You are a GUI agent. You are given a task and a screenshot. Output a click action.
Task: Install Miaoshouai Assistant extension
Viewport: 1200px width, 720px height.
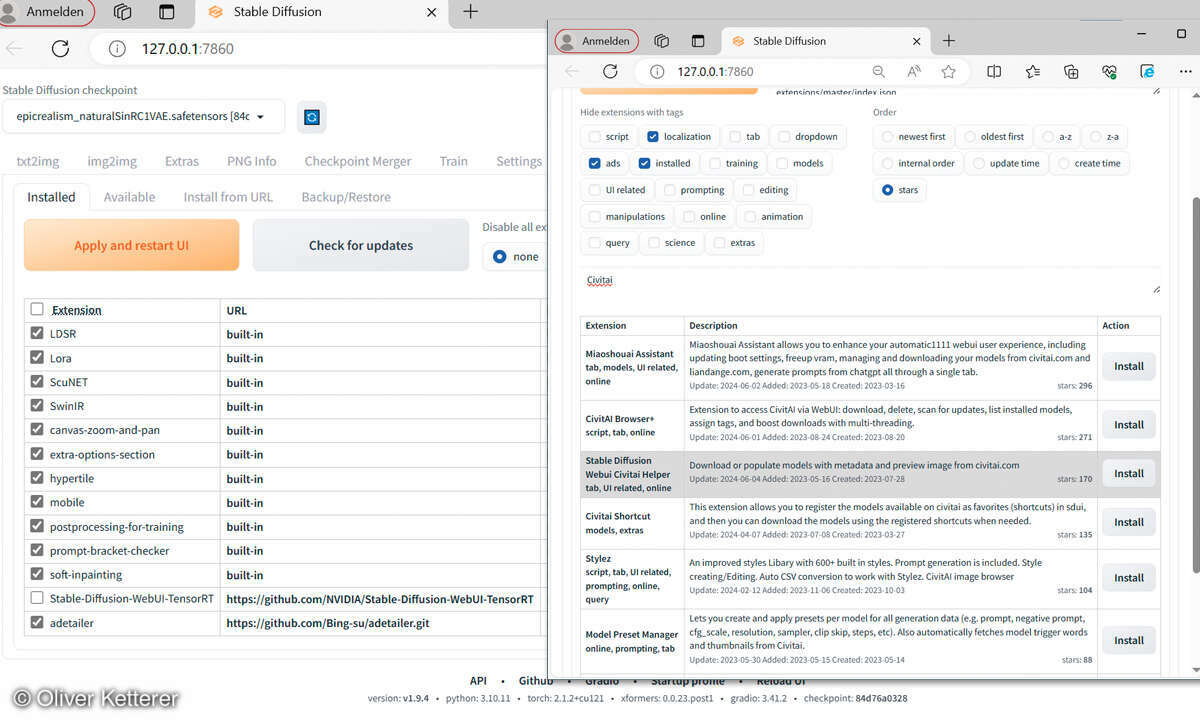click(x=1129, y=367)
